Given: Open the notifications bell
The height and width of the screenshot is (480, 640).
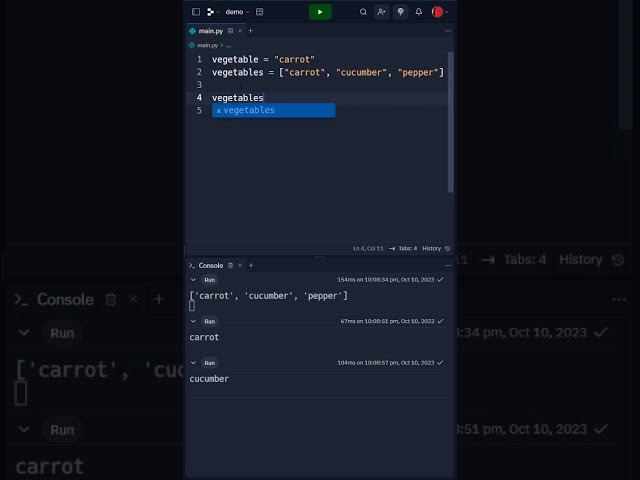Looking at the screenshot, I should pos(418,12).
